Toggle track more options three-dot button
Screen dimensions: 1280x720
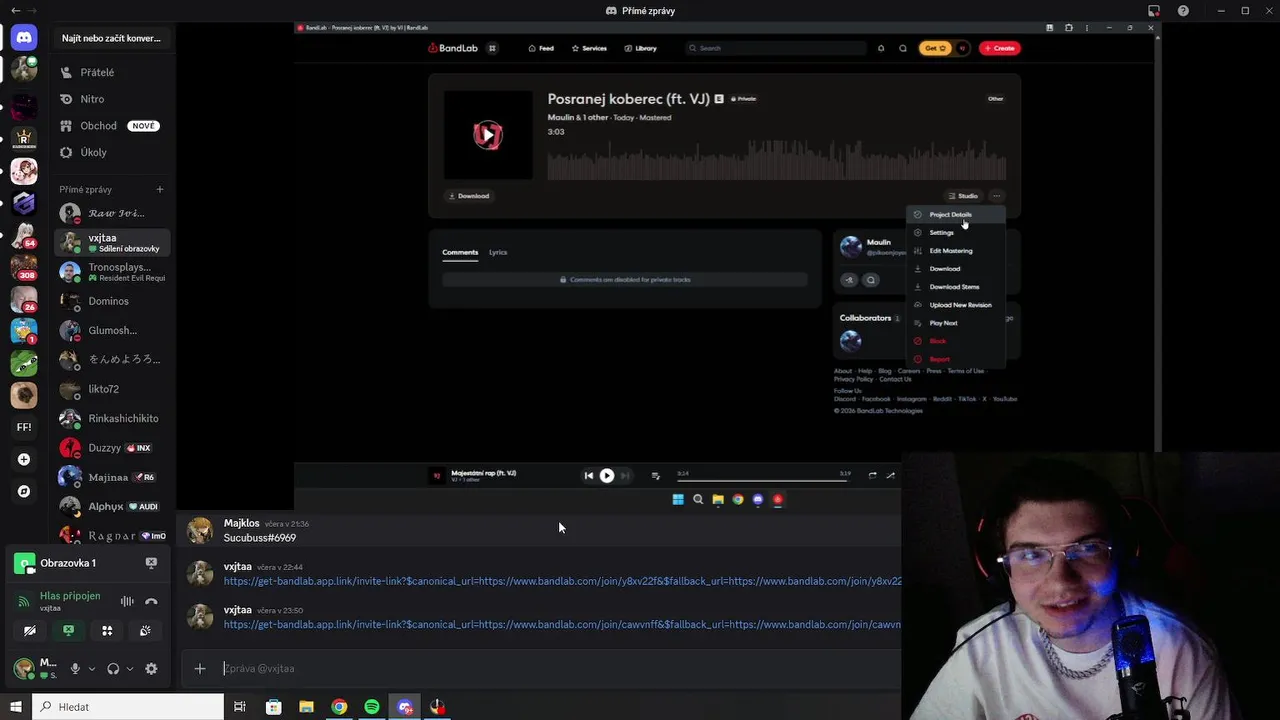coord(997,196)
